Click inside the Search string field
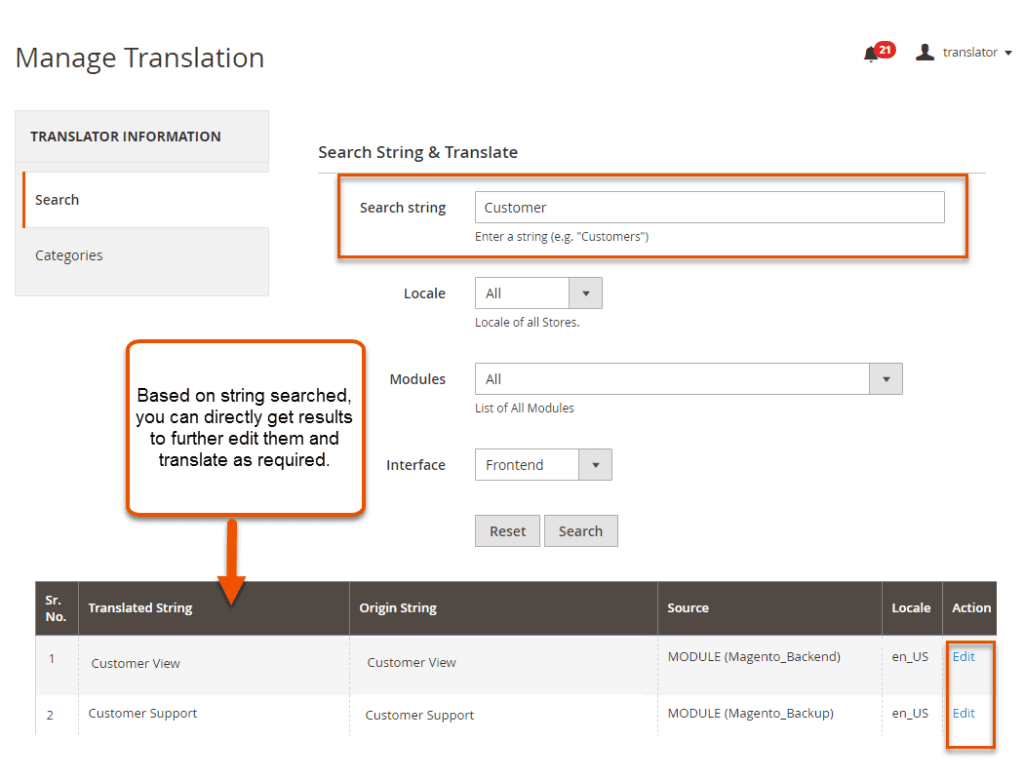Image resolution: width=1024 pixels, height=780 pixels. point(709,207)
